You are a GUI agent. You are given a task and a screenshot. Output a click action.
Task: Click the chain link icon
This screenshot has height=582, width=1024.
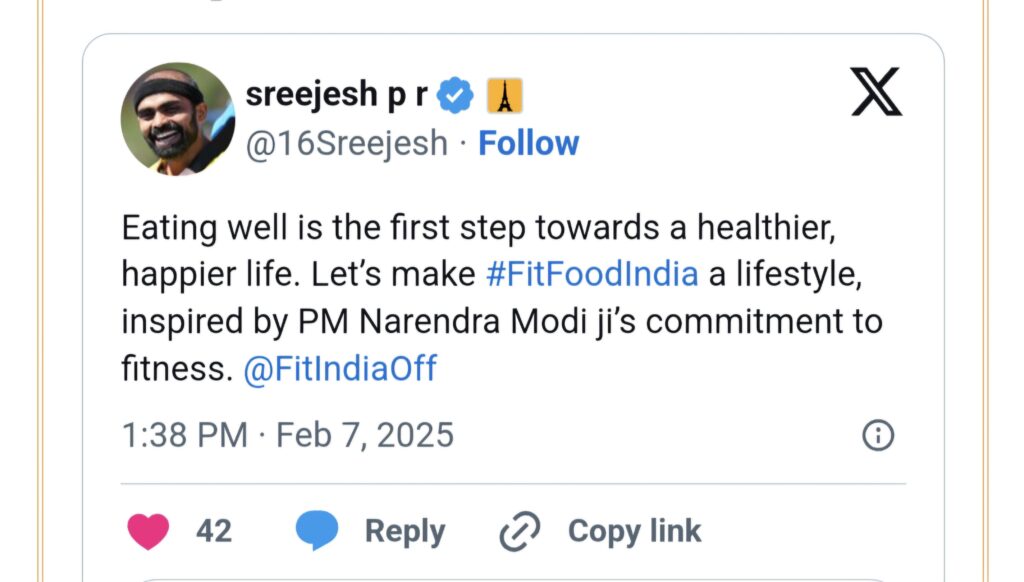click(520, 530)
